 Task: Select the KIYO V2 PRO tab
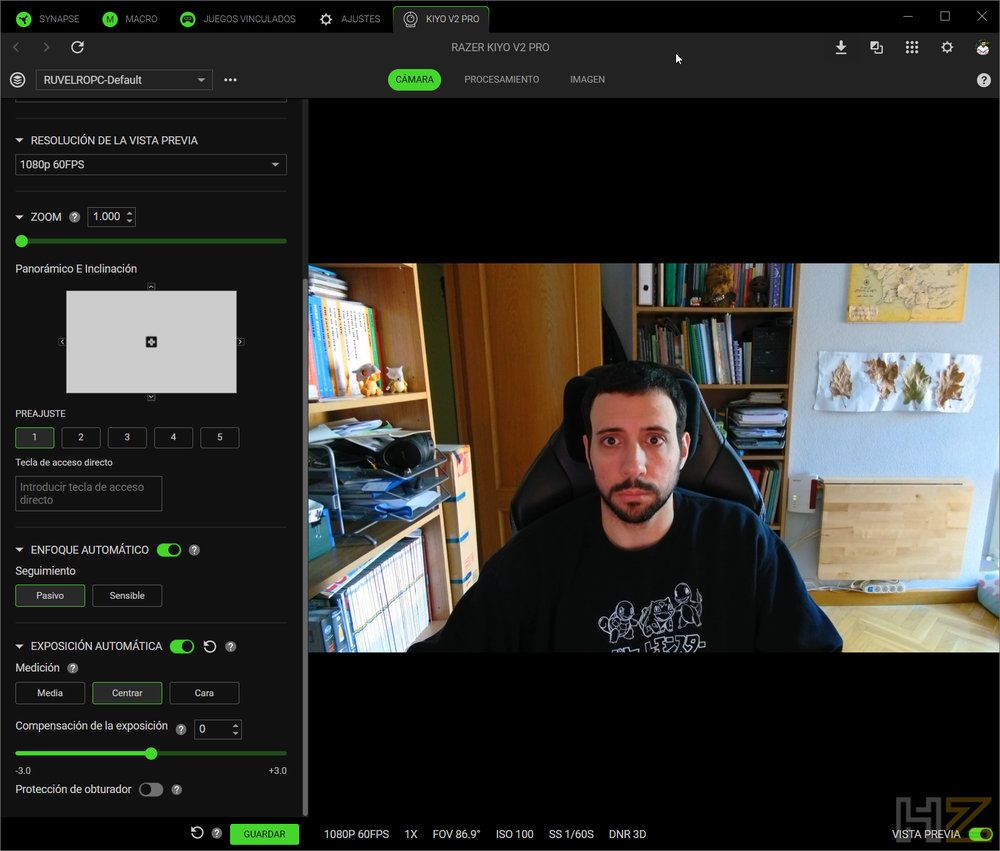click(441, 19)
